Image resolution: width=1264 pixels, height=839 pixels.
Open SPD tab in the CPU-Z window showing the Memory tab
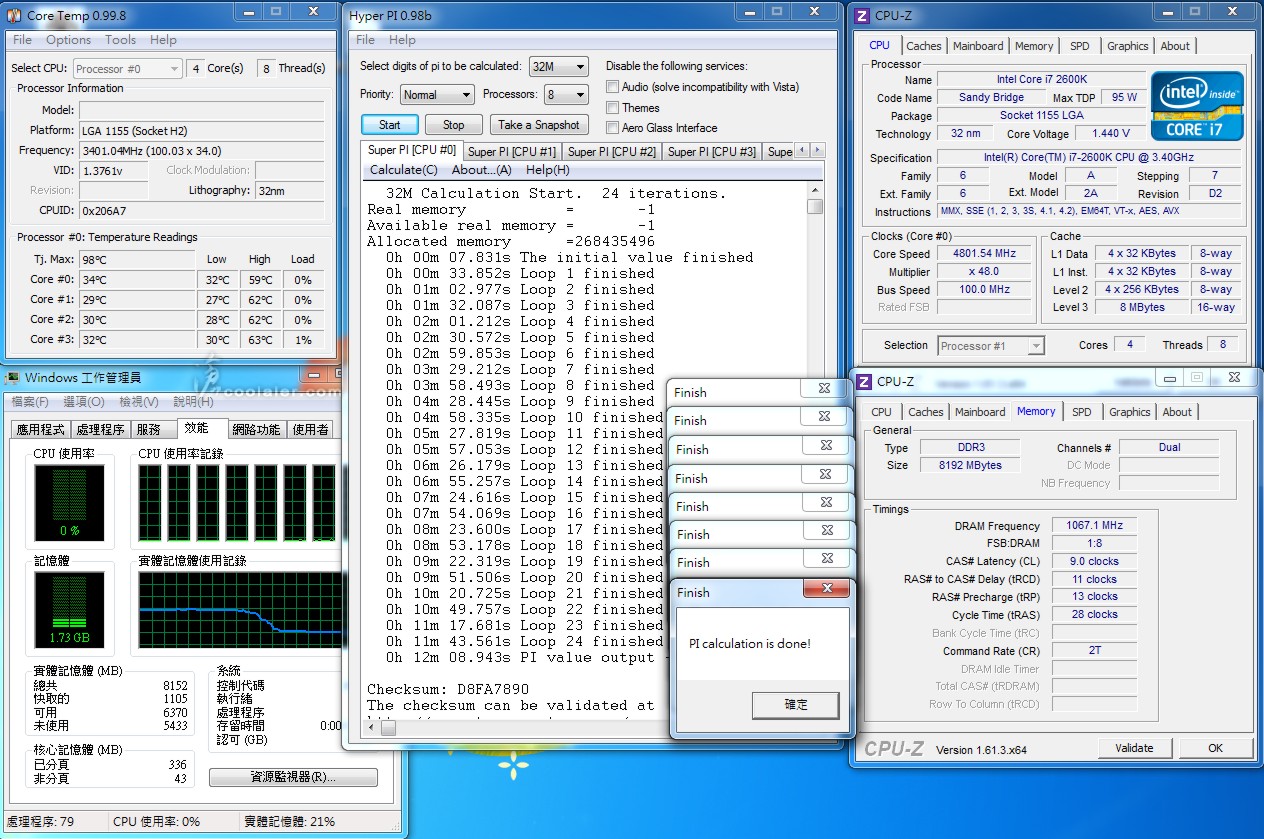pyautogui.click(x=1082, y=412)
